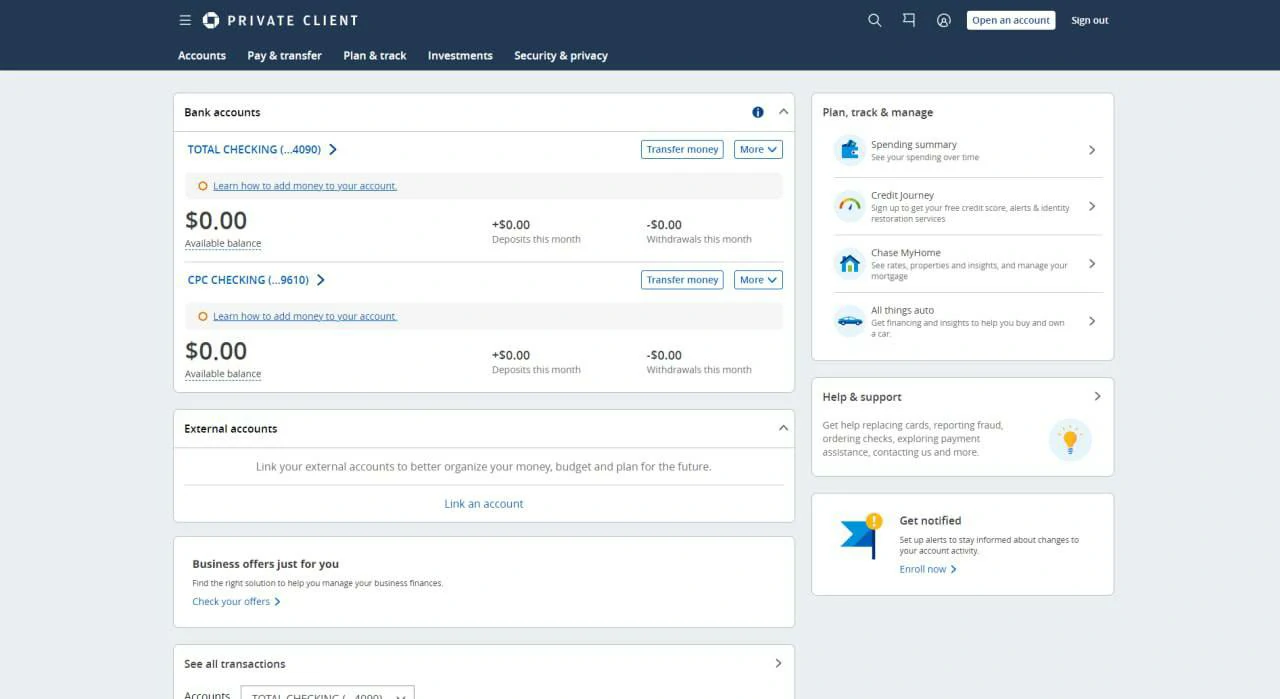Click the chevron beside Check your offers

pos(277,602)
